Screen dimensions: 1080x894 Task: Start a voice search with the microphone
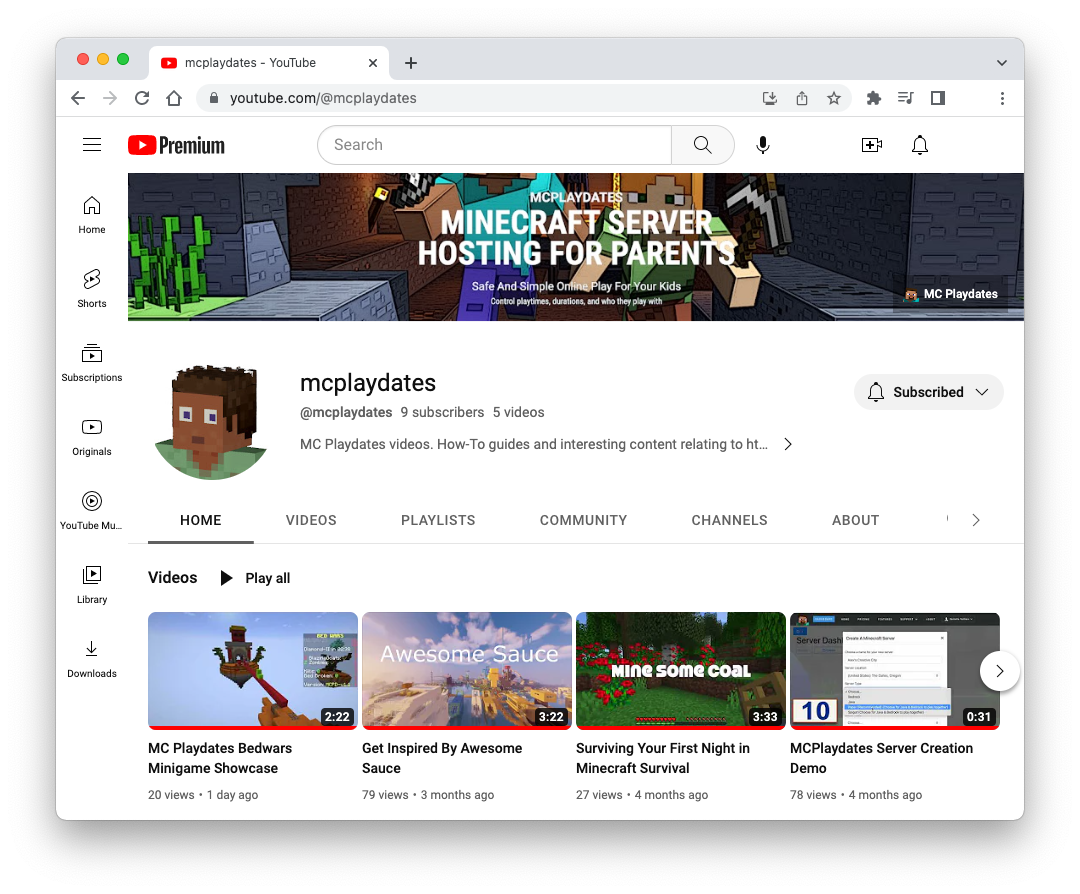[x=763, y=145]
